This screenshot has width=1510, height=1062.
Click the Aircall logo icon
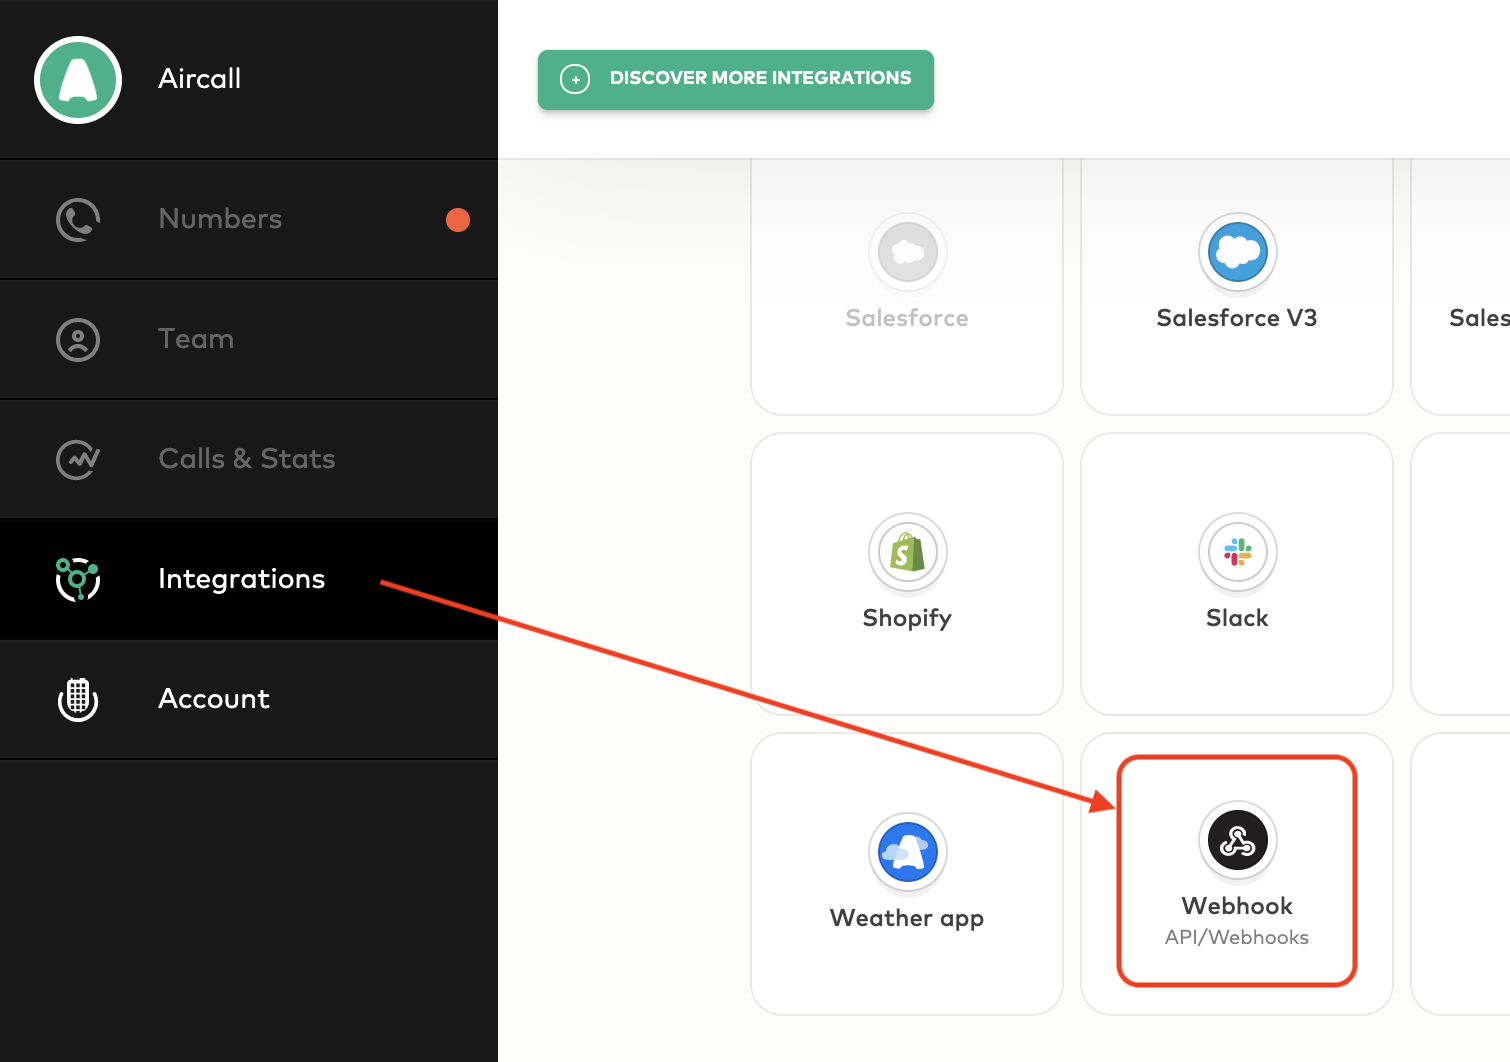[x=77, y=79]
